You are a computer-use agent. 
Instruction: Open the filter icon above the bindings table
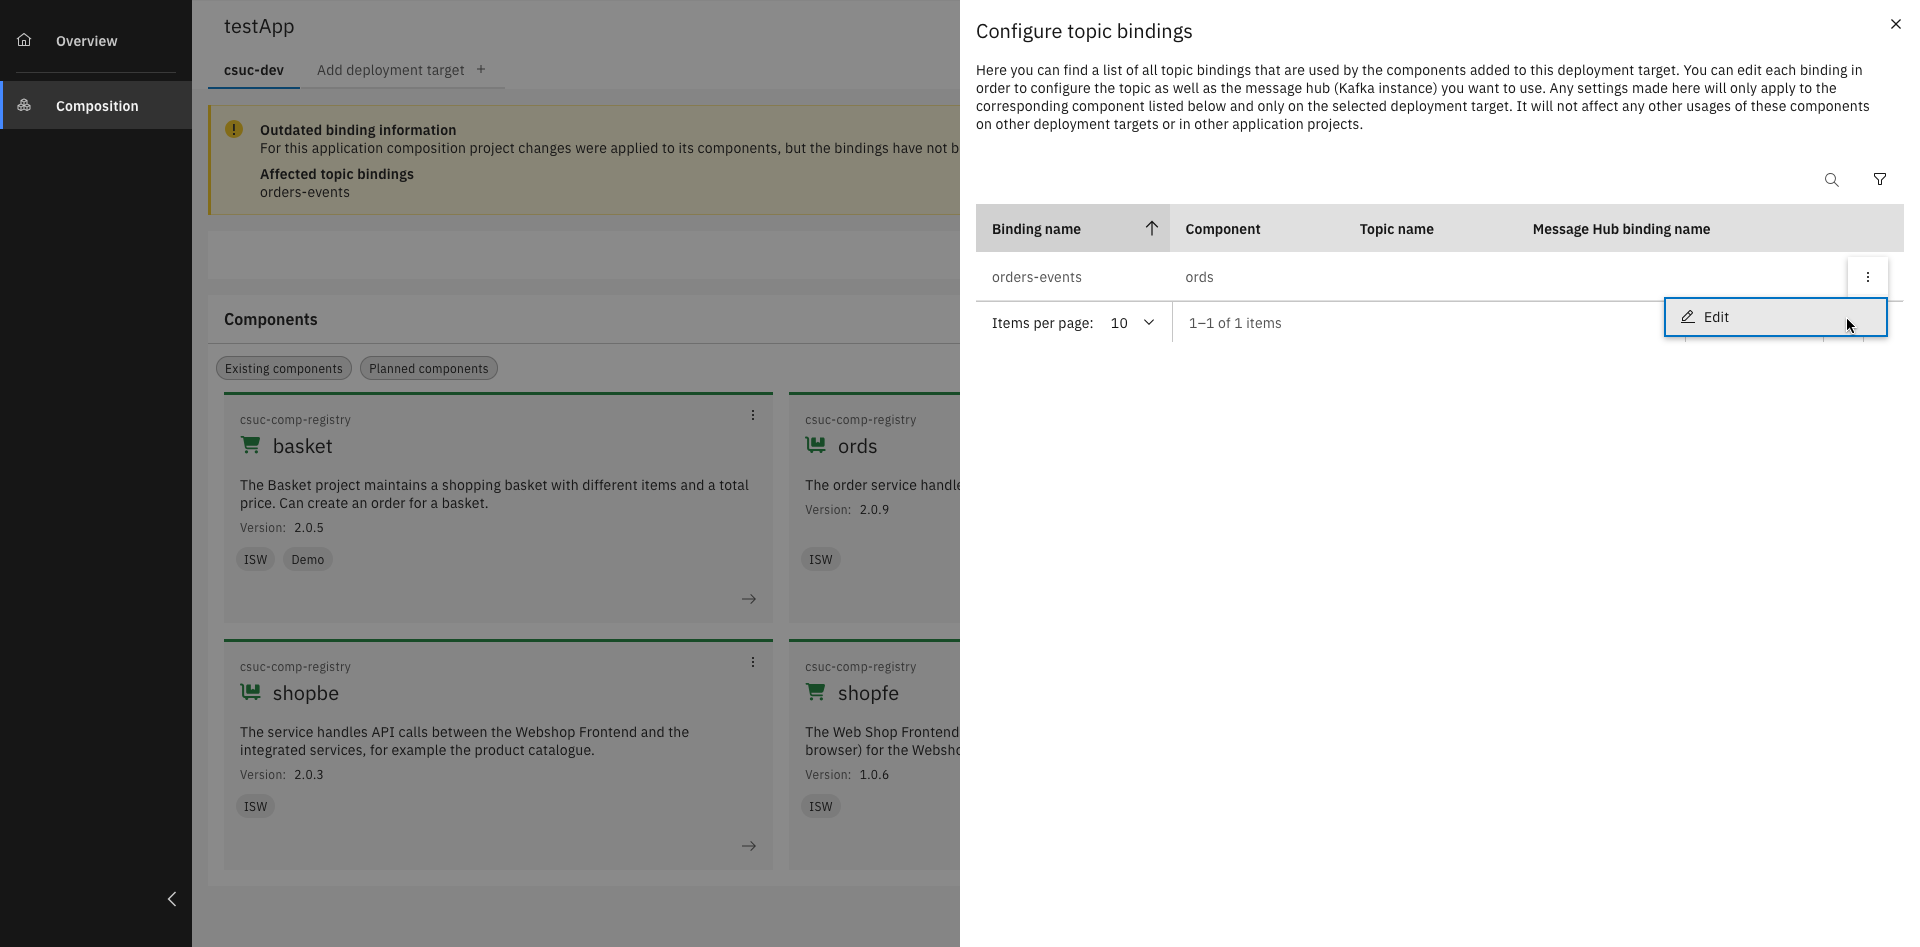coord(1880,180)
